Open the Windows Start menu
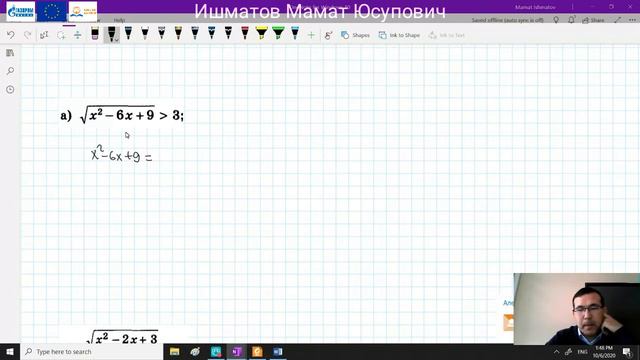Screen dimensions: 640x360 pyautogui.click(x=10, y=351)
